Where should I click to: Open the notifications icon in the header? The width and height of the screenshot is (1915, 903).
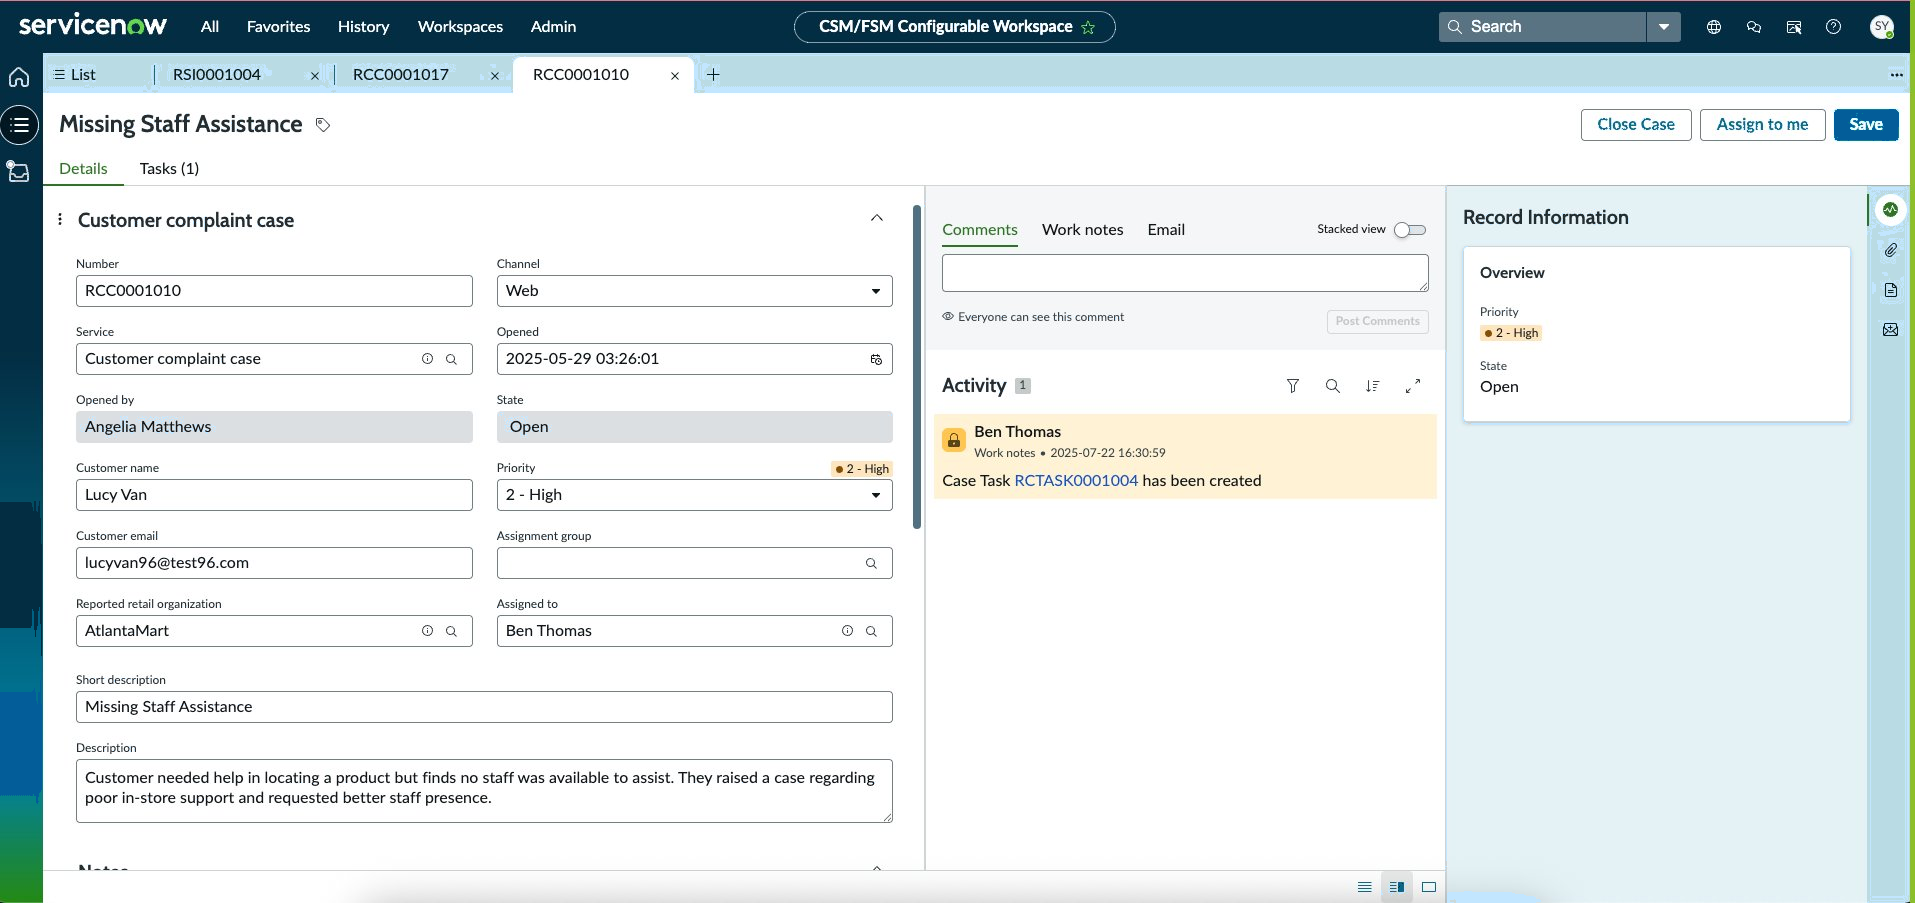click(x=1794, y=27)
